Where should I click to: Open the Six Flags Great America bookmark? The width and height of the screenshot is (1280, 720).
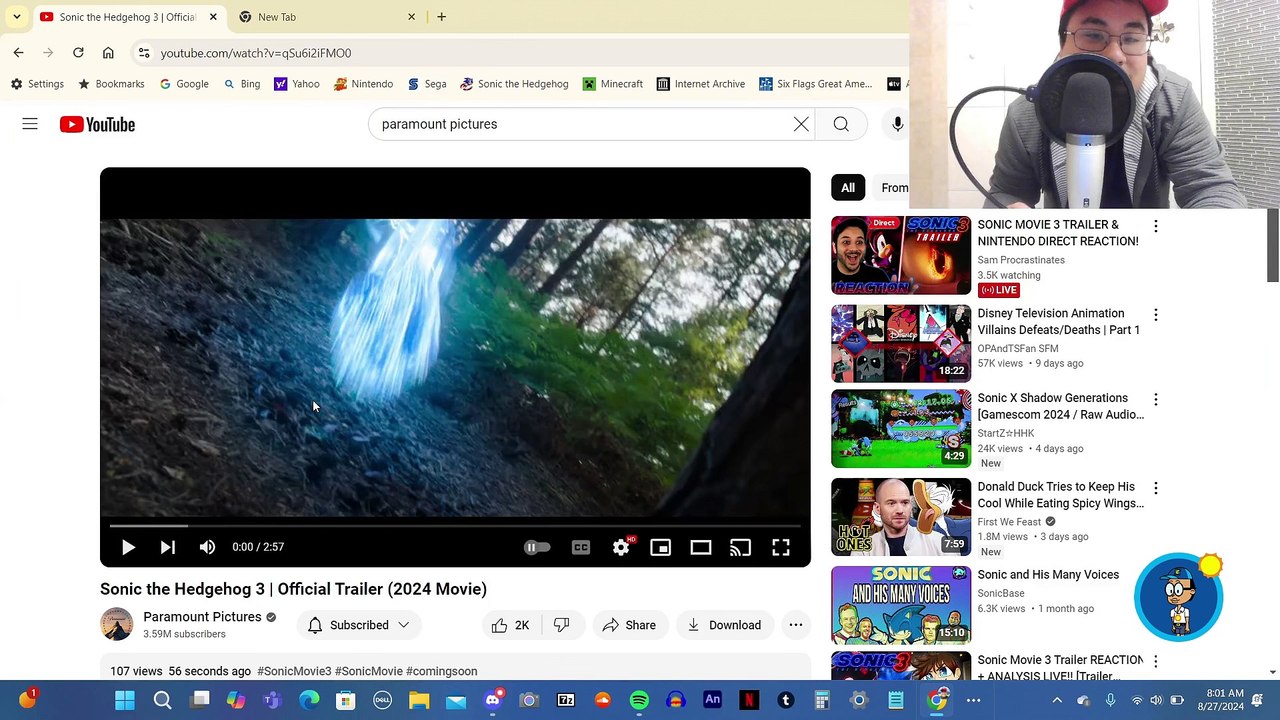click(816, 84)
